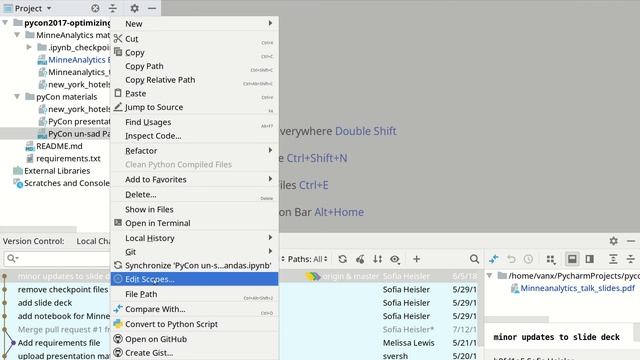The image size is (640, 360).
Task: Toggle the show details bottom pane icon
Action: [572, 259]
